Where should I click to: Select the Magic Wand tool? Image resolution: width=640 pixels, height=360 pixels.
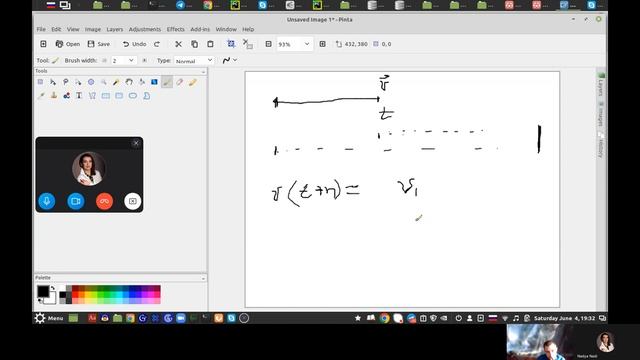pos(116,82)
